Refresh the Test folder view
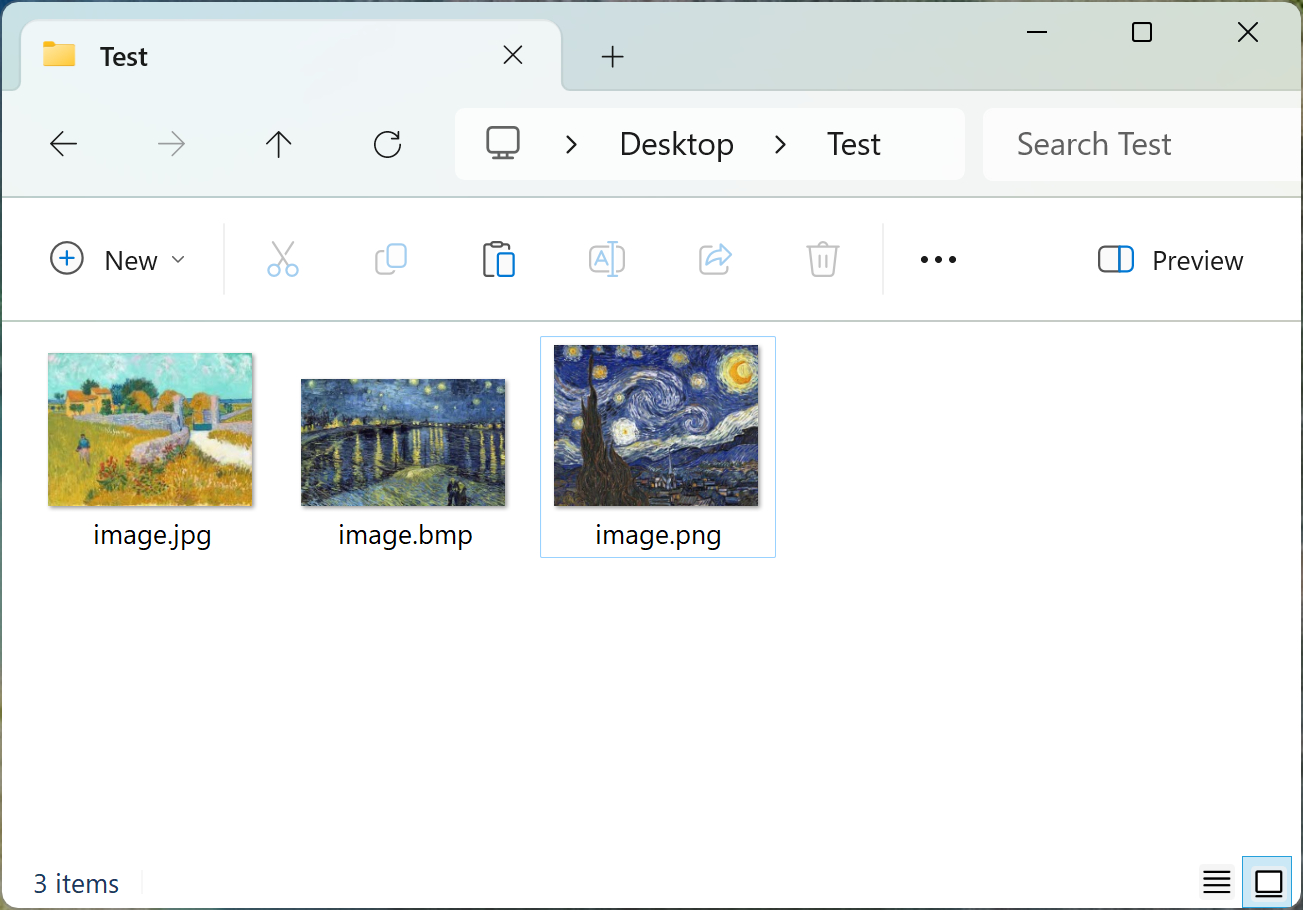 click(387, 145)
